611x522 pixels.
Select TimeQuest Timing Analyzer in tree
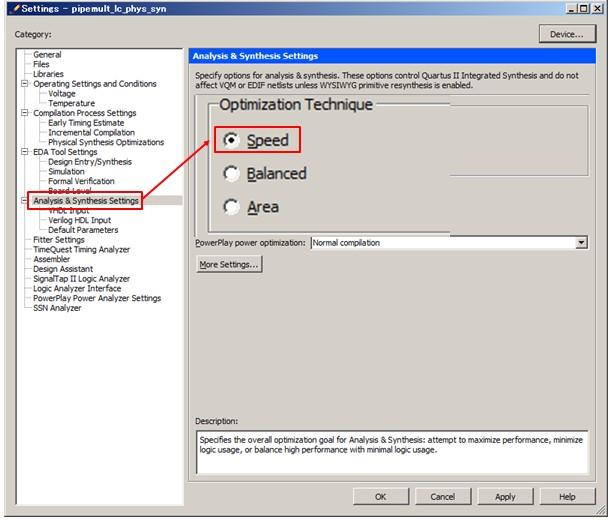click(x=81, y=249)
